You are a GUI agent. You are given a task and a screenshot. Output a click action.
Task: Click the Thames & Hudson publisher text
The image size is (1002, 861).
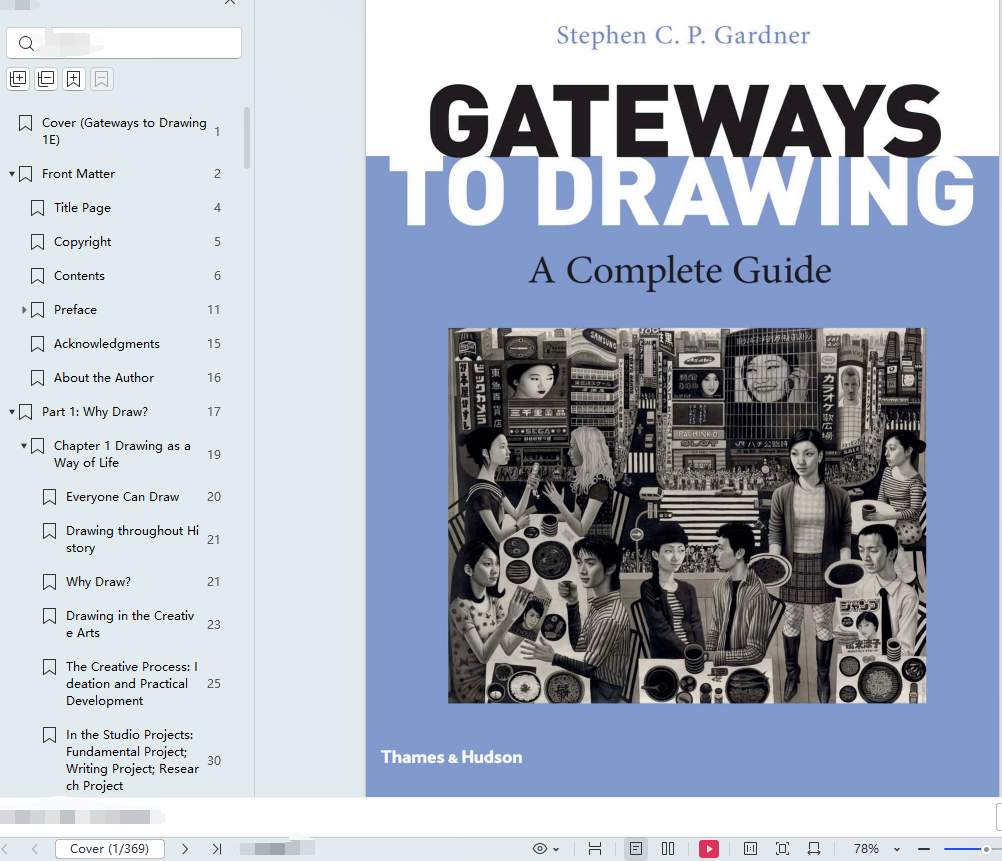[x=451, y=757]
